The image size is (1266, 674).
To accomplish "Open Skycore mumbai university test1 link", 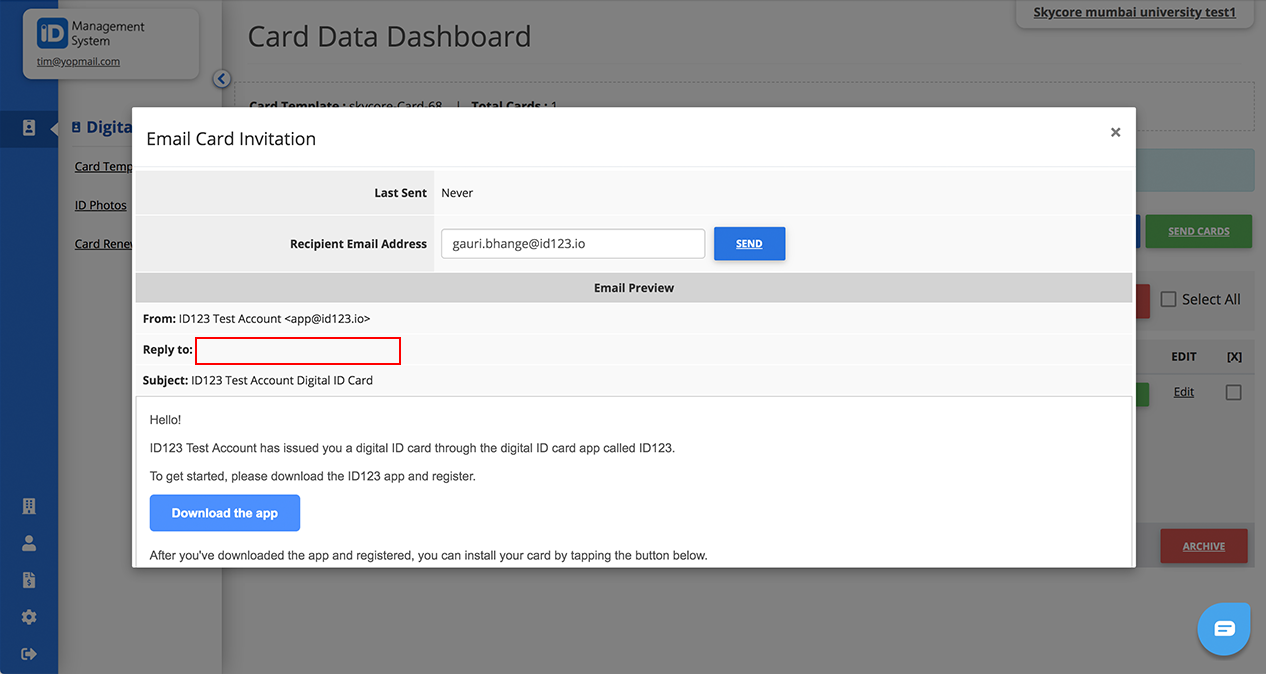I will [x=1135, y=13].
